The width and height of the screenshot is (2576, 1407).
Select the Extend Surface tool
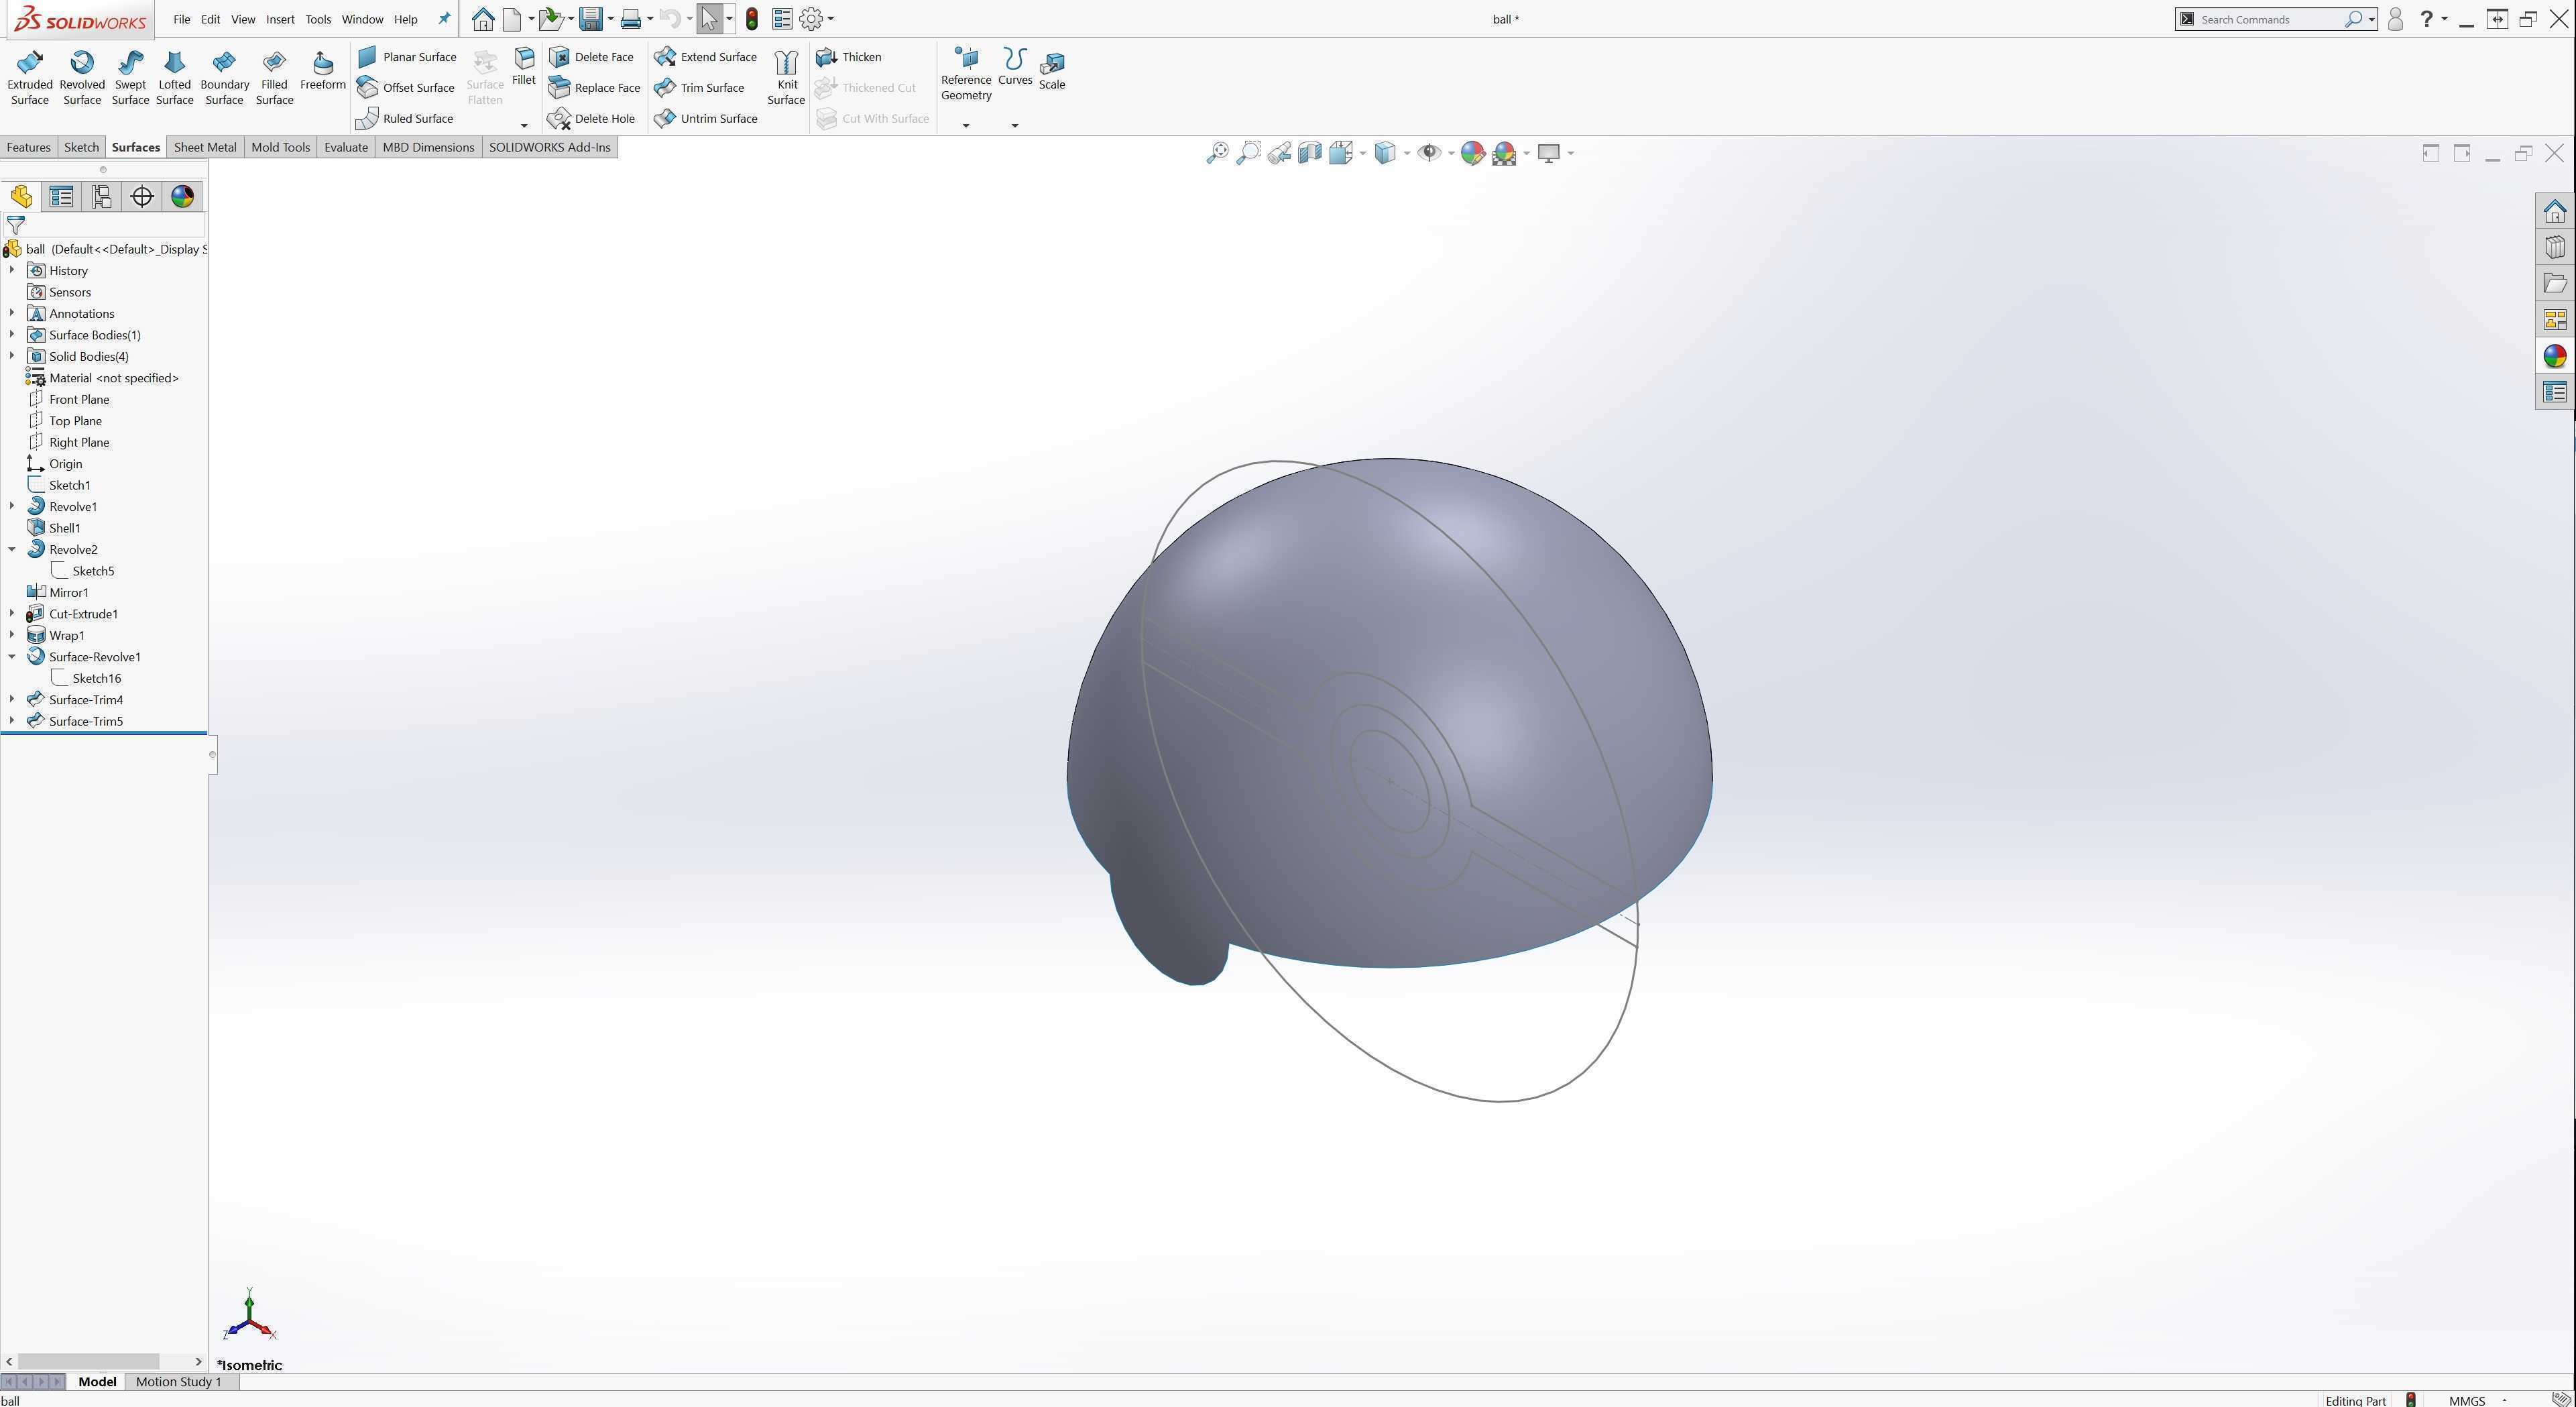click(x=705, y=57)
